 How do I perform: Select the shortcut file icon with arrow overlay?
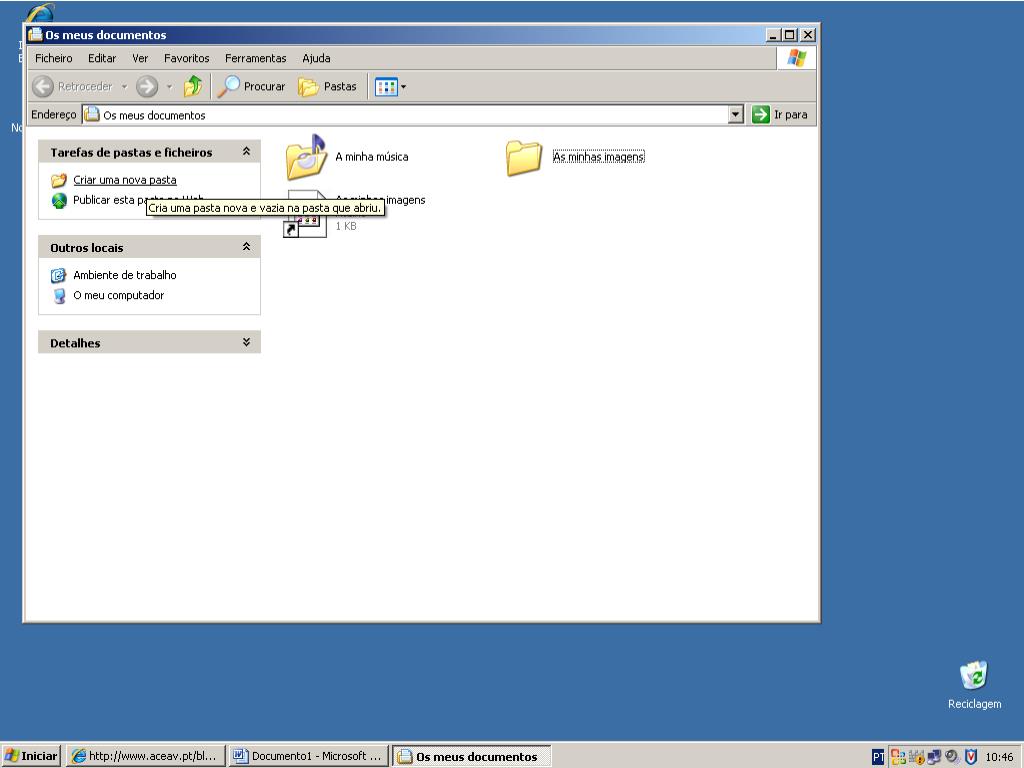(x=305, y=214)
